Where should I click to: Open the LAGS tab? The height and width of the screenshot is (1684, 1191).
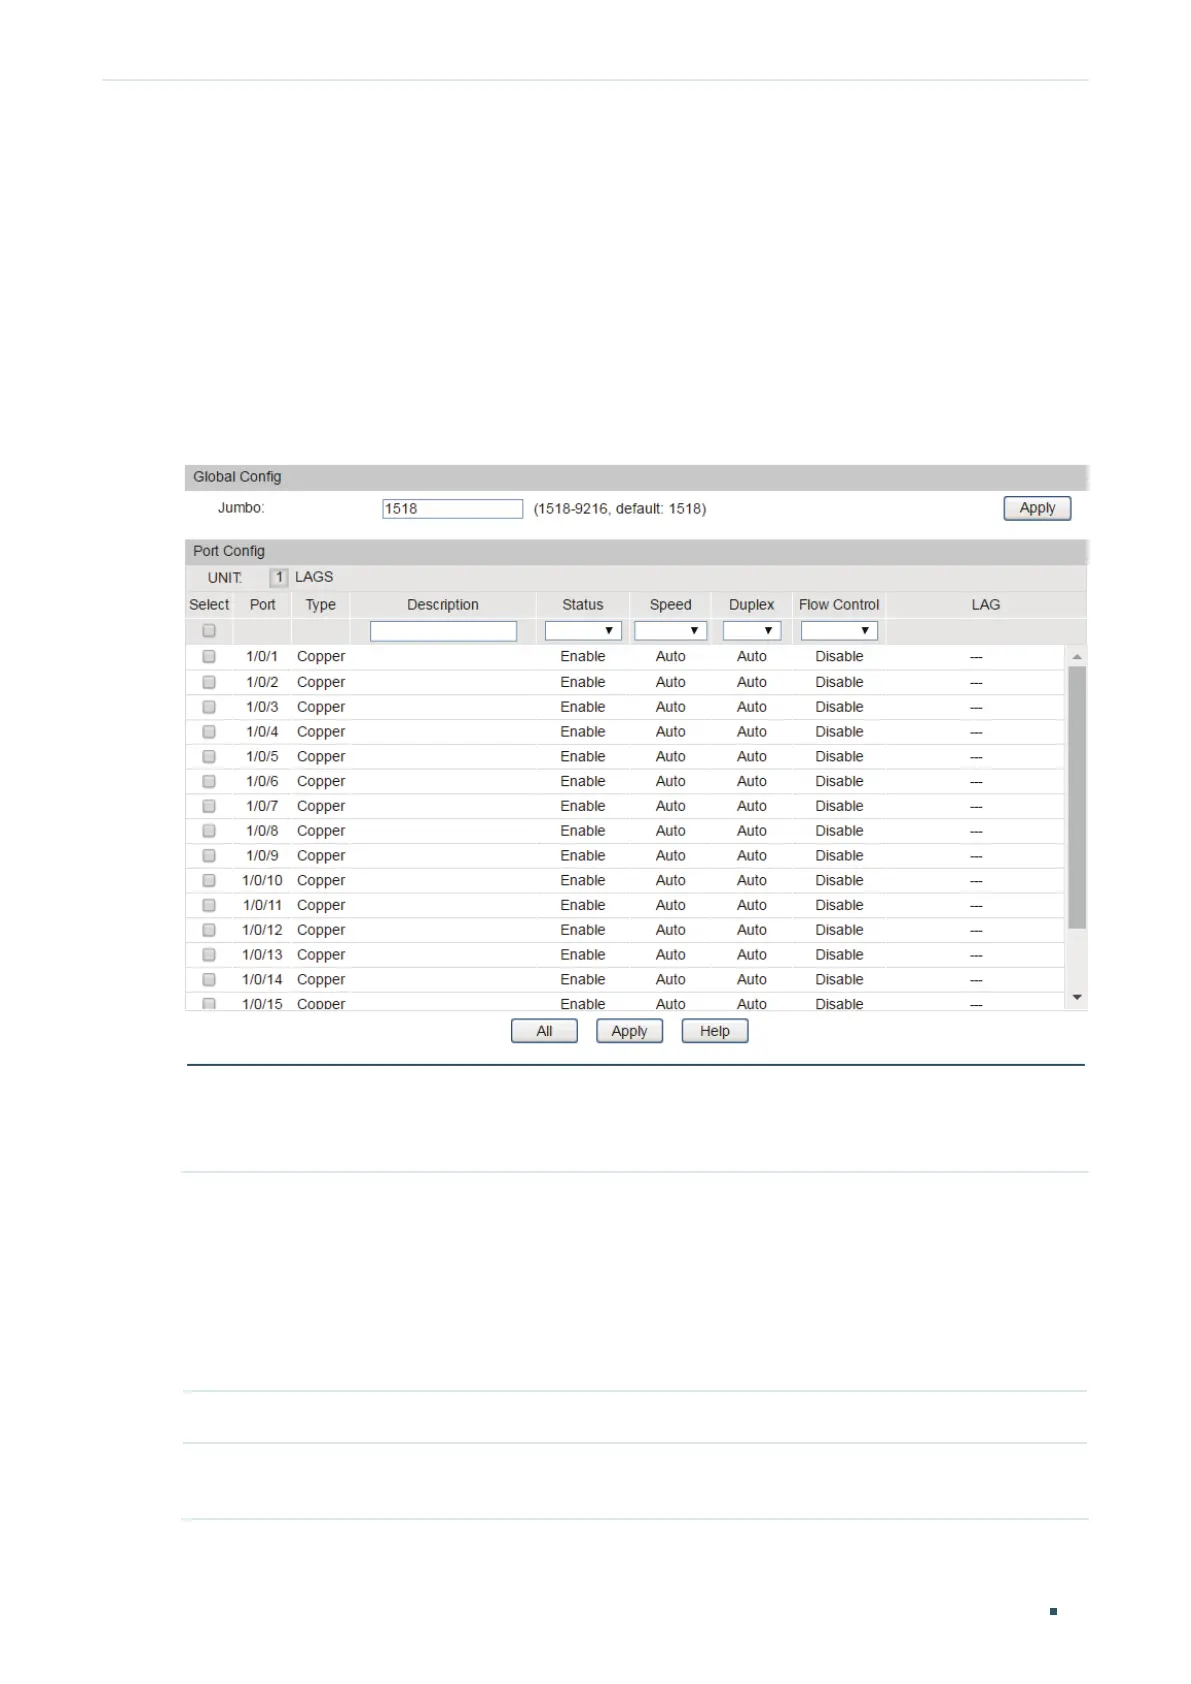(314, 577)
